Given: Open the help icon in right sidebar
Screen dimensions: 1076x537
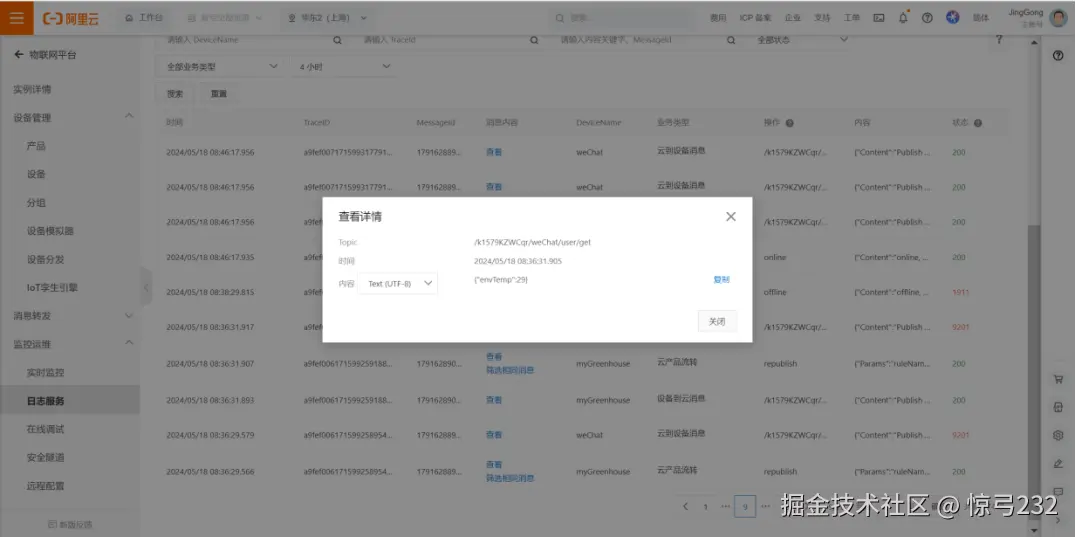Looking at the screenshot, I should tap(1057, 56).
